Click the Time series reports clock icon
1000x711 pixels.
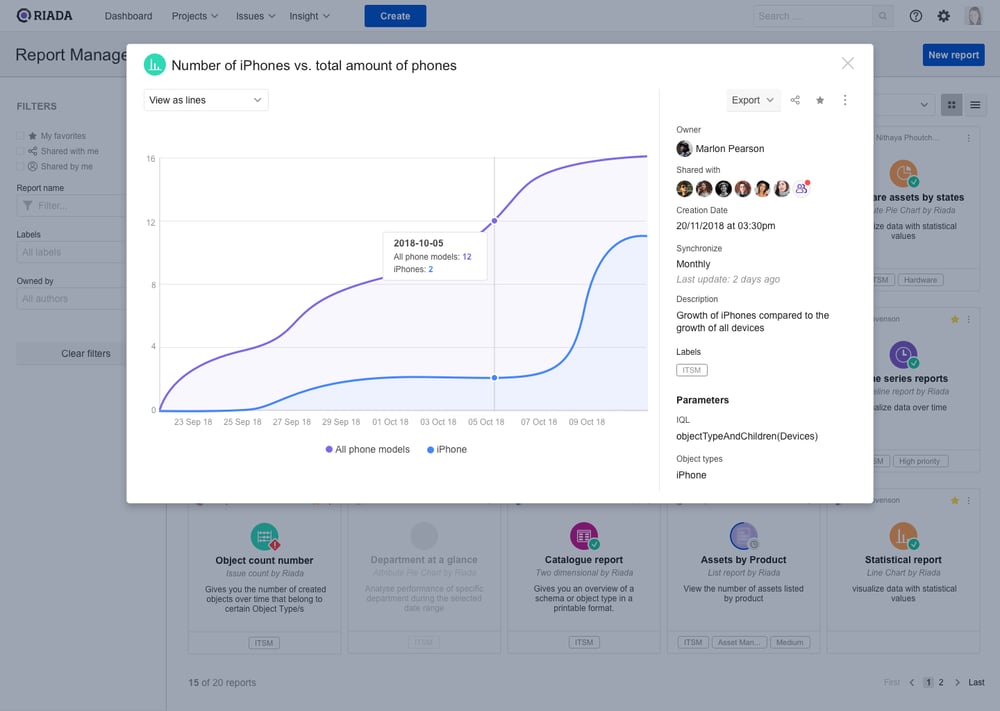tap(904, 355)
